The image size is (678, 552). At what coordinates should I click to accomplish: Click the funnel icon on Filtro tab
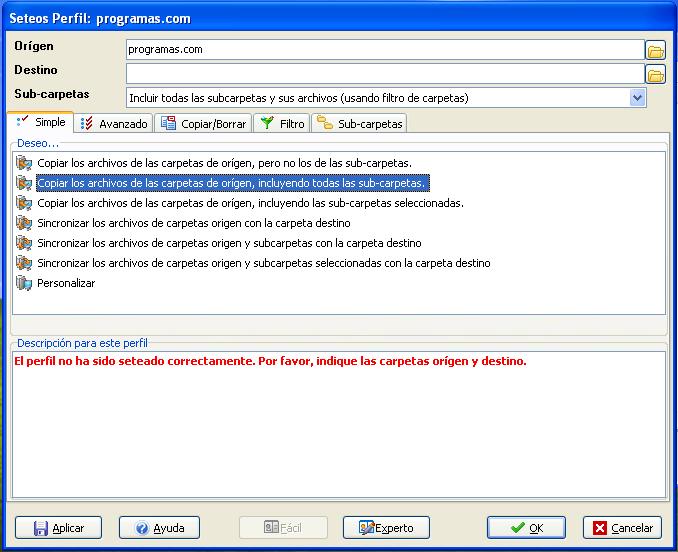tap(267, 123)
